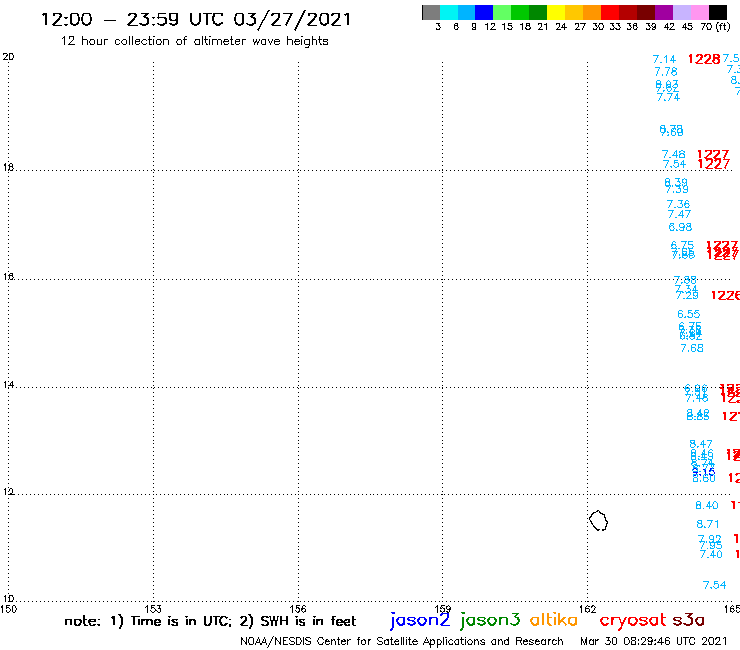
Task: Click the red 1226 time label
Action: [x=725, y=295]
